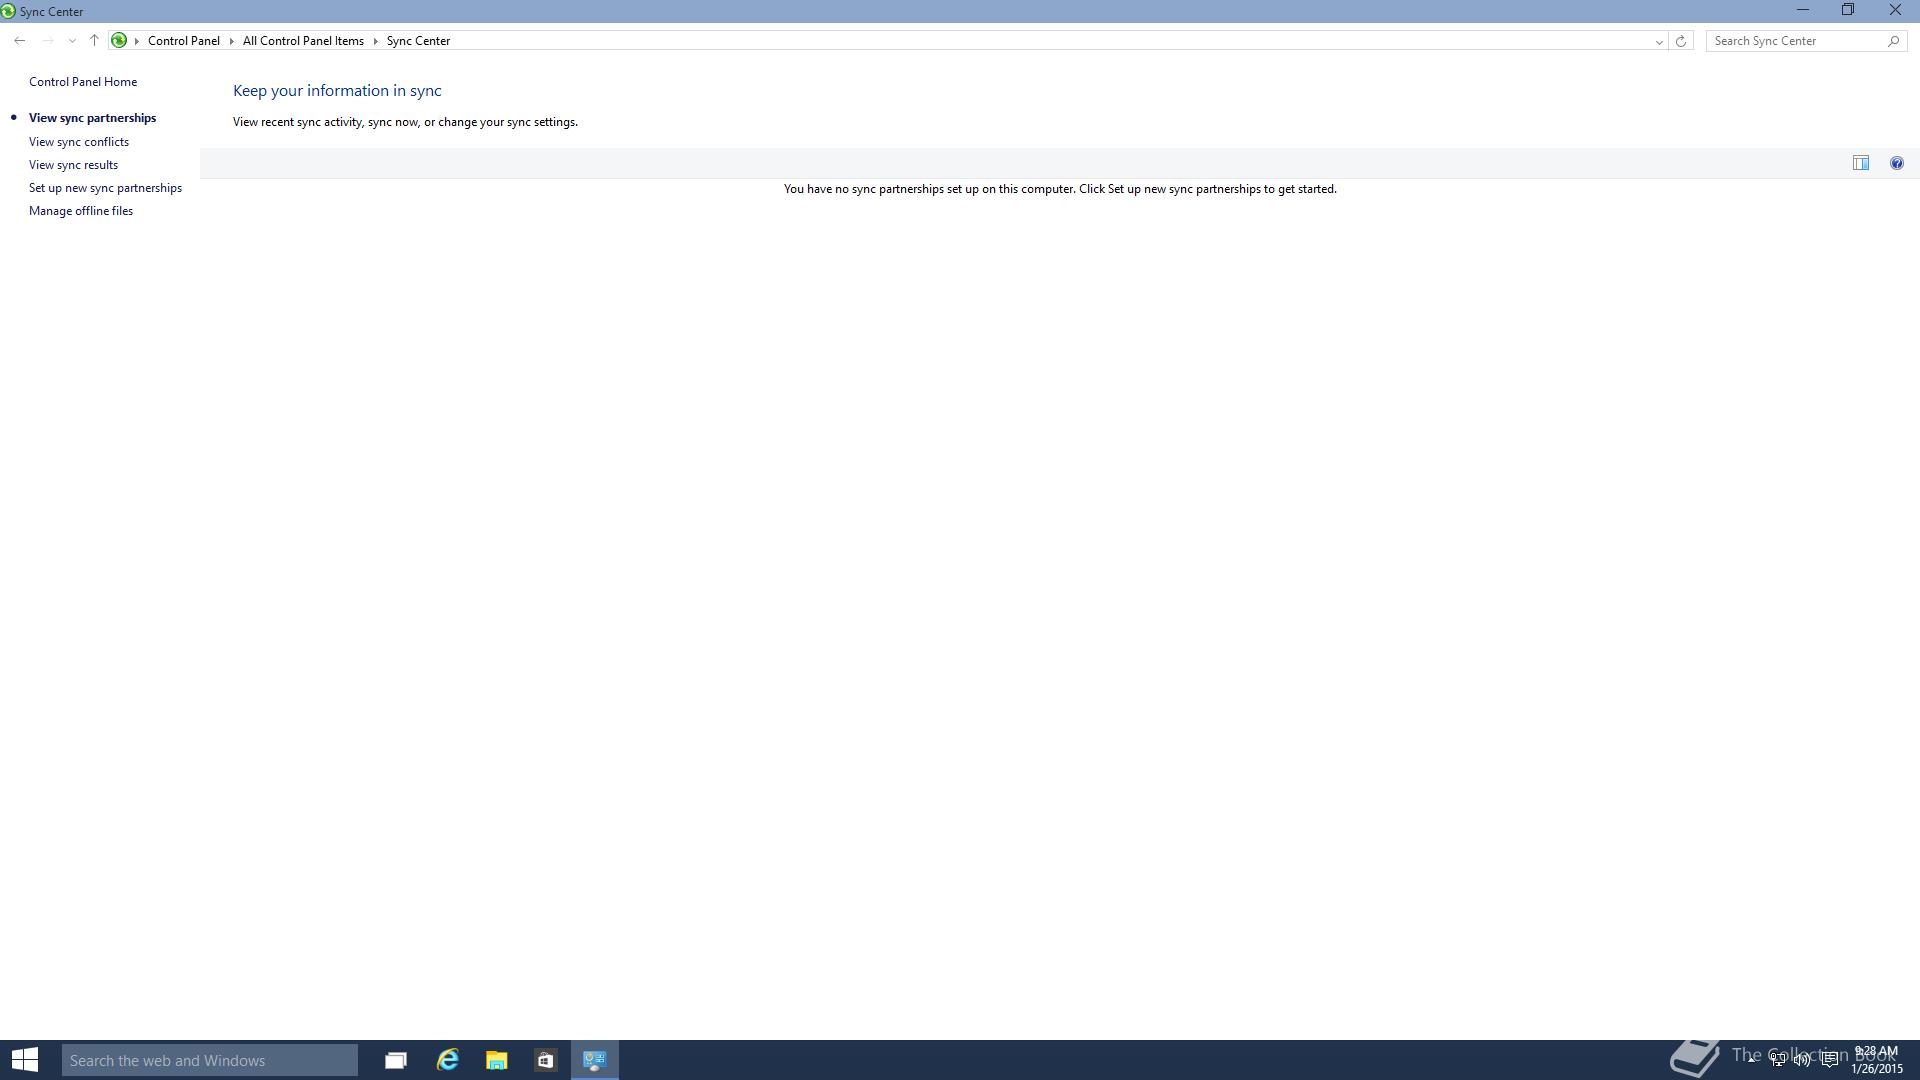The width and height of the screenshot is (1920, 1080).
Task: Launch Internet Explorer from the taskbar
Action: pyautogui.click(x=447, y=1060)
